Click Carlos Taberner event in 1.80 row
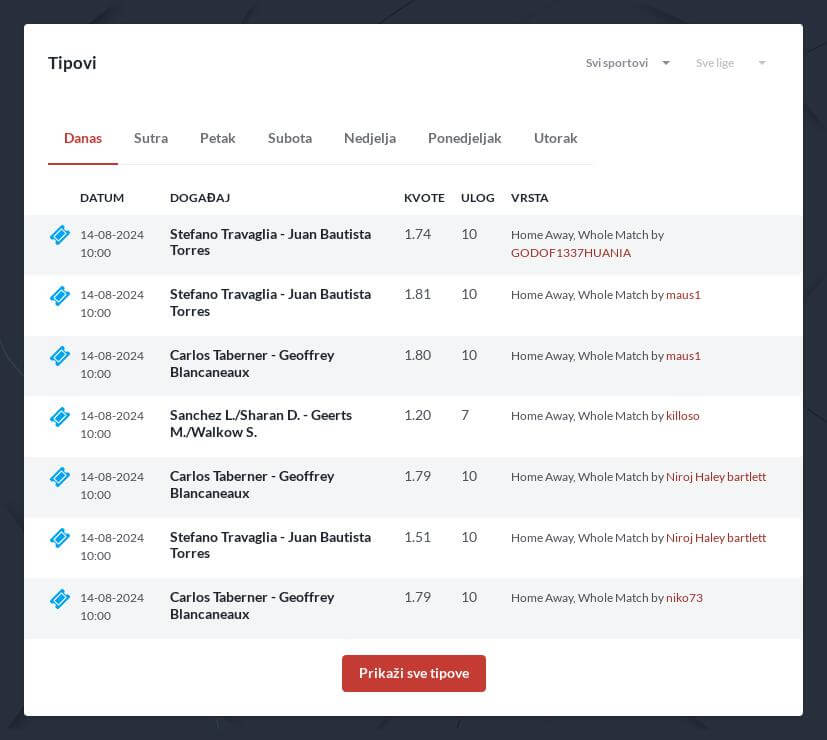The height and width of the screenshot is (740, 827). coord(252,363)
